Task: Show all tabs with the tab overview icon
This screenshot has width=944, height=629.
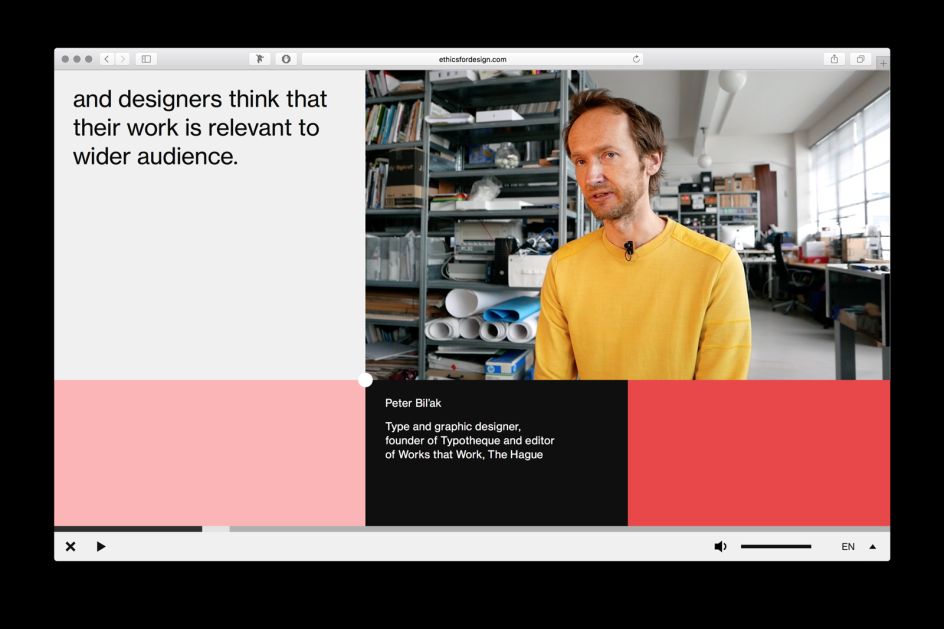Action: 860,58
